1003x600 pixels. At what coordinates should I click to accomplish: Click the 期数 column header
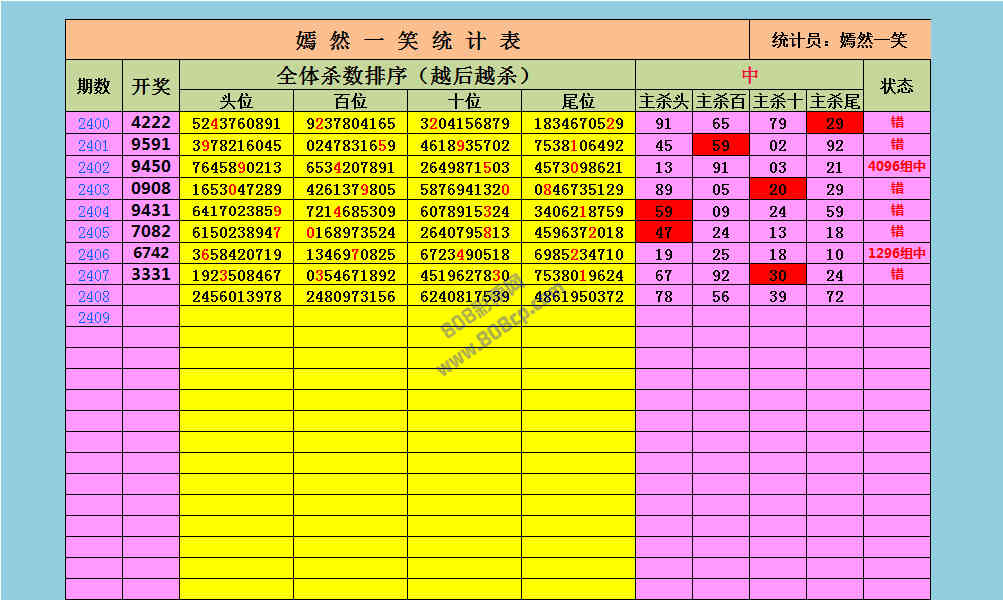click(x=94, y=86)
